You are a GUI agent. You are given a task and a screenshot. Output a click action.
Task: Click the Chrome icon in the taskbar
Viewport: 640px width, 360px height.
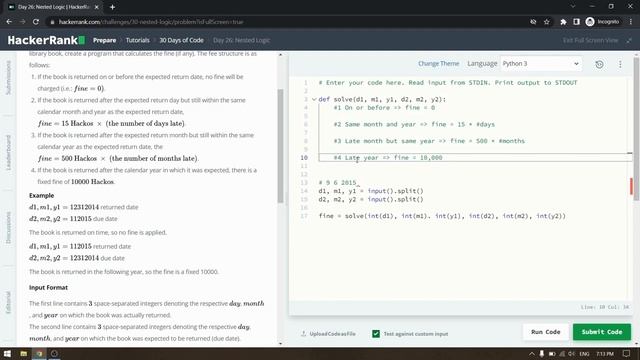[x=39, y=353]
